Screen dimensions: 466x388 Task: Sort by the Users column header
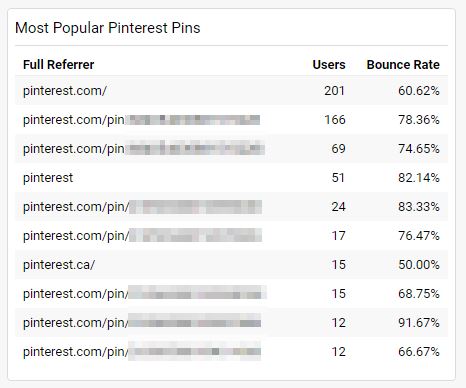(329, 65)
